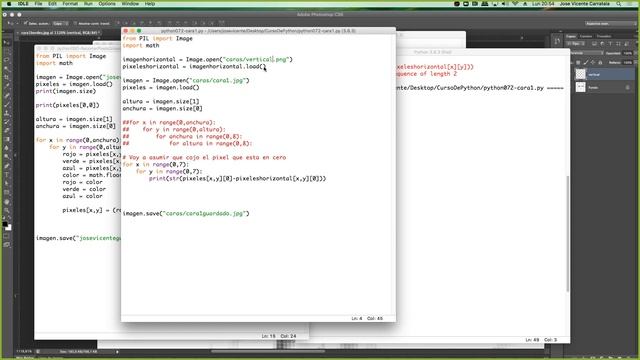The height and width of the screenshot is (360, 640).
Task: Click the 'Voy a asumir' comment line
Action: pyautogui.click(x=204, y=158)
